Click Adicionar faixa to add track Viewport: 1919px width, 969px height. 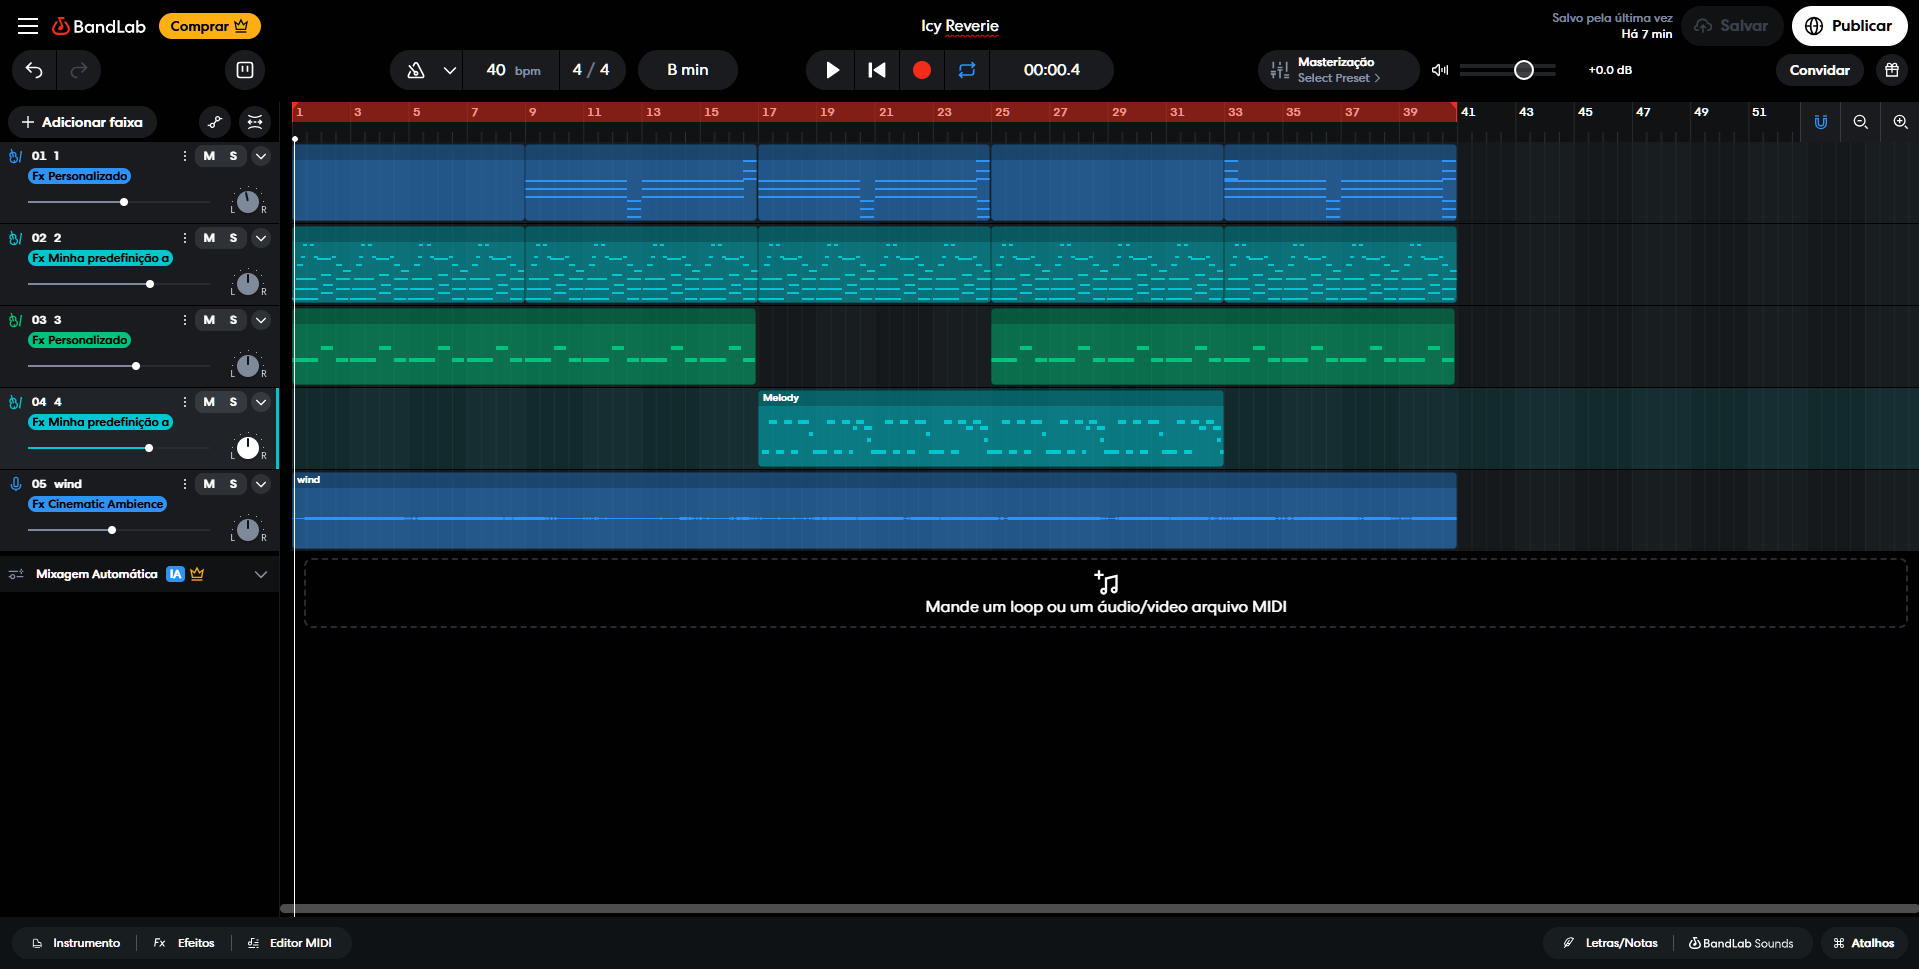[82, 122]
